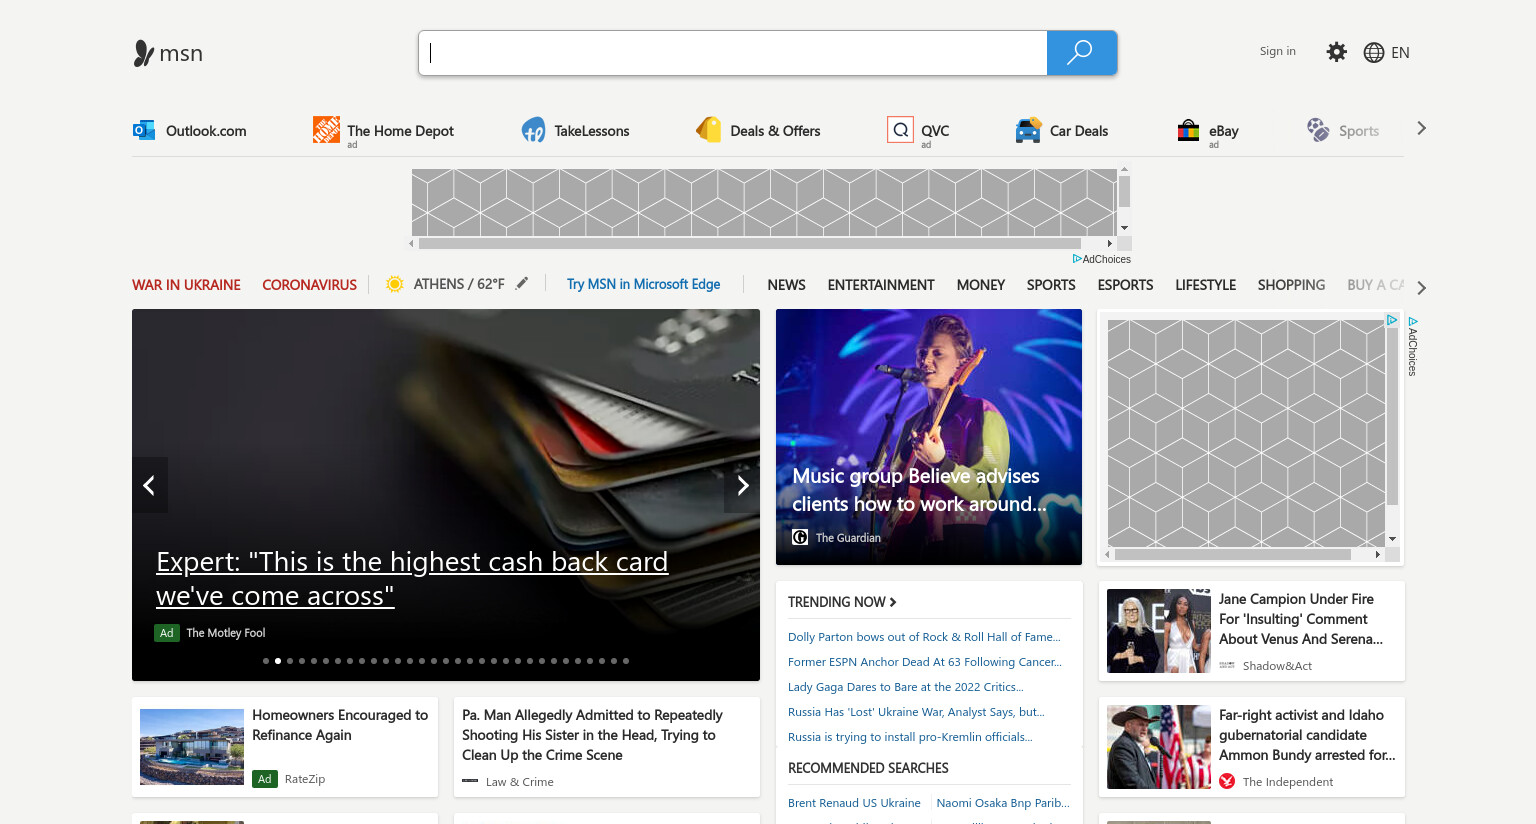Click the TakeLessons icon
Screen dimensions: 1536x824
(533, 130)
